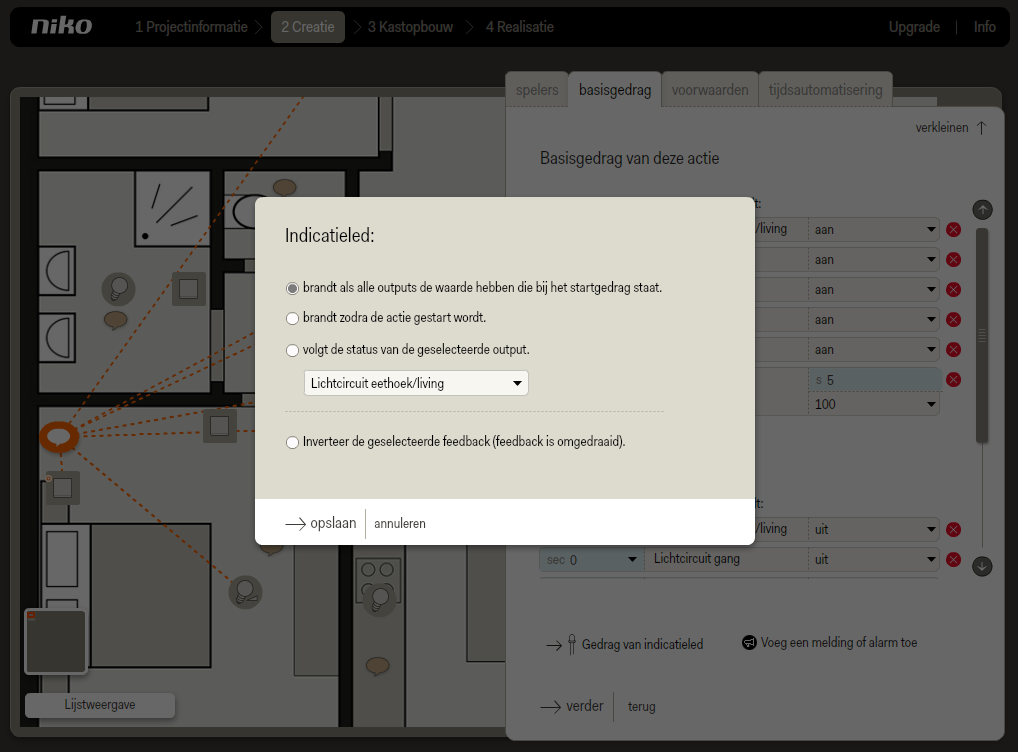Open the 'uit' dropdown in the /living row

[874, 529]
